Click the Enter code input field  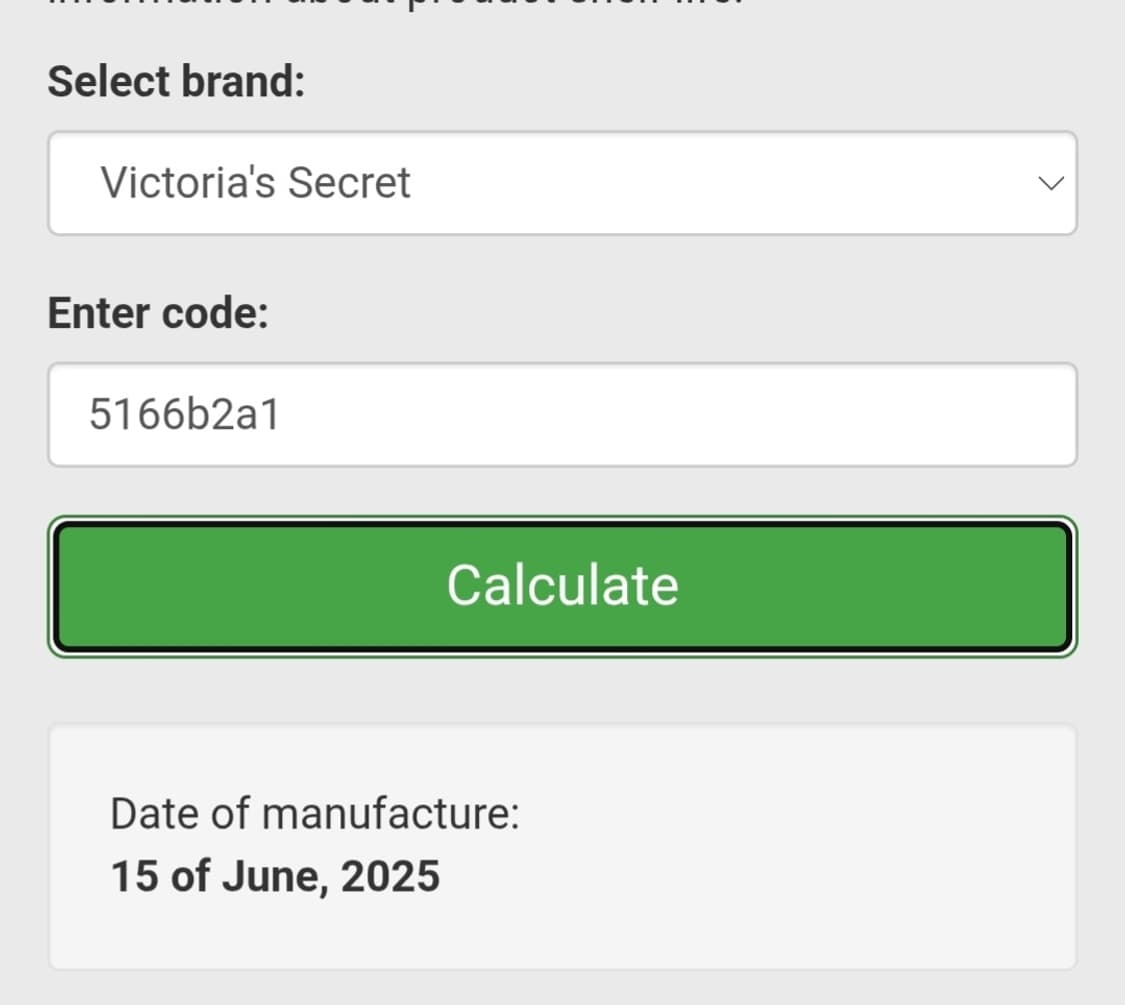tap(562, 414)
